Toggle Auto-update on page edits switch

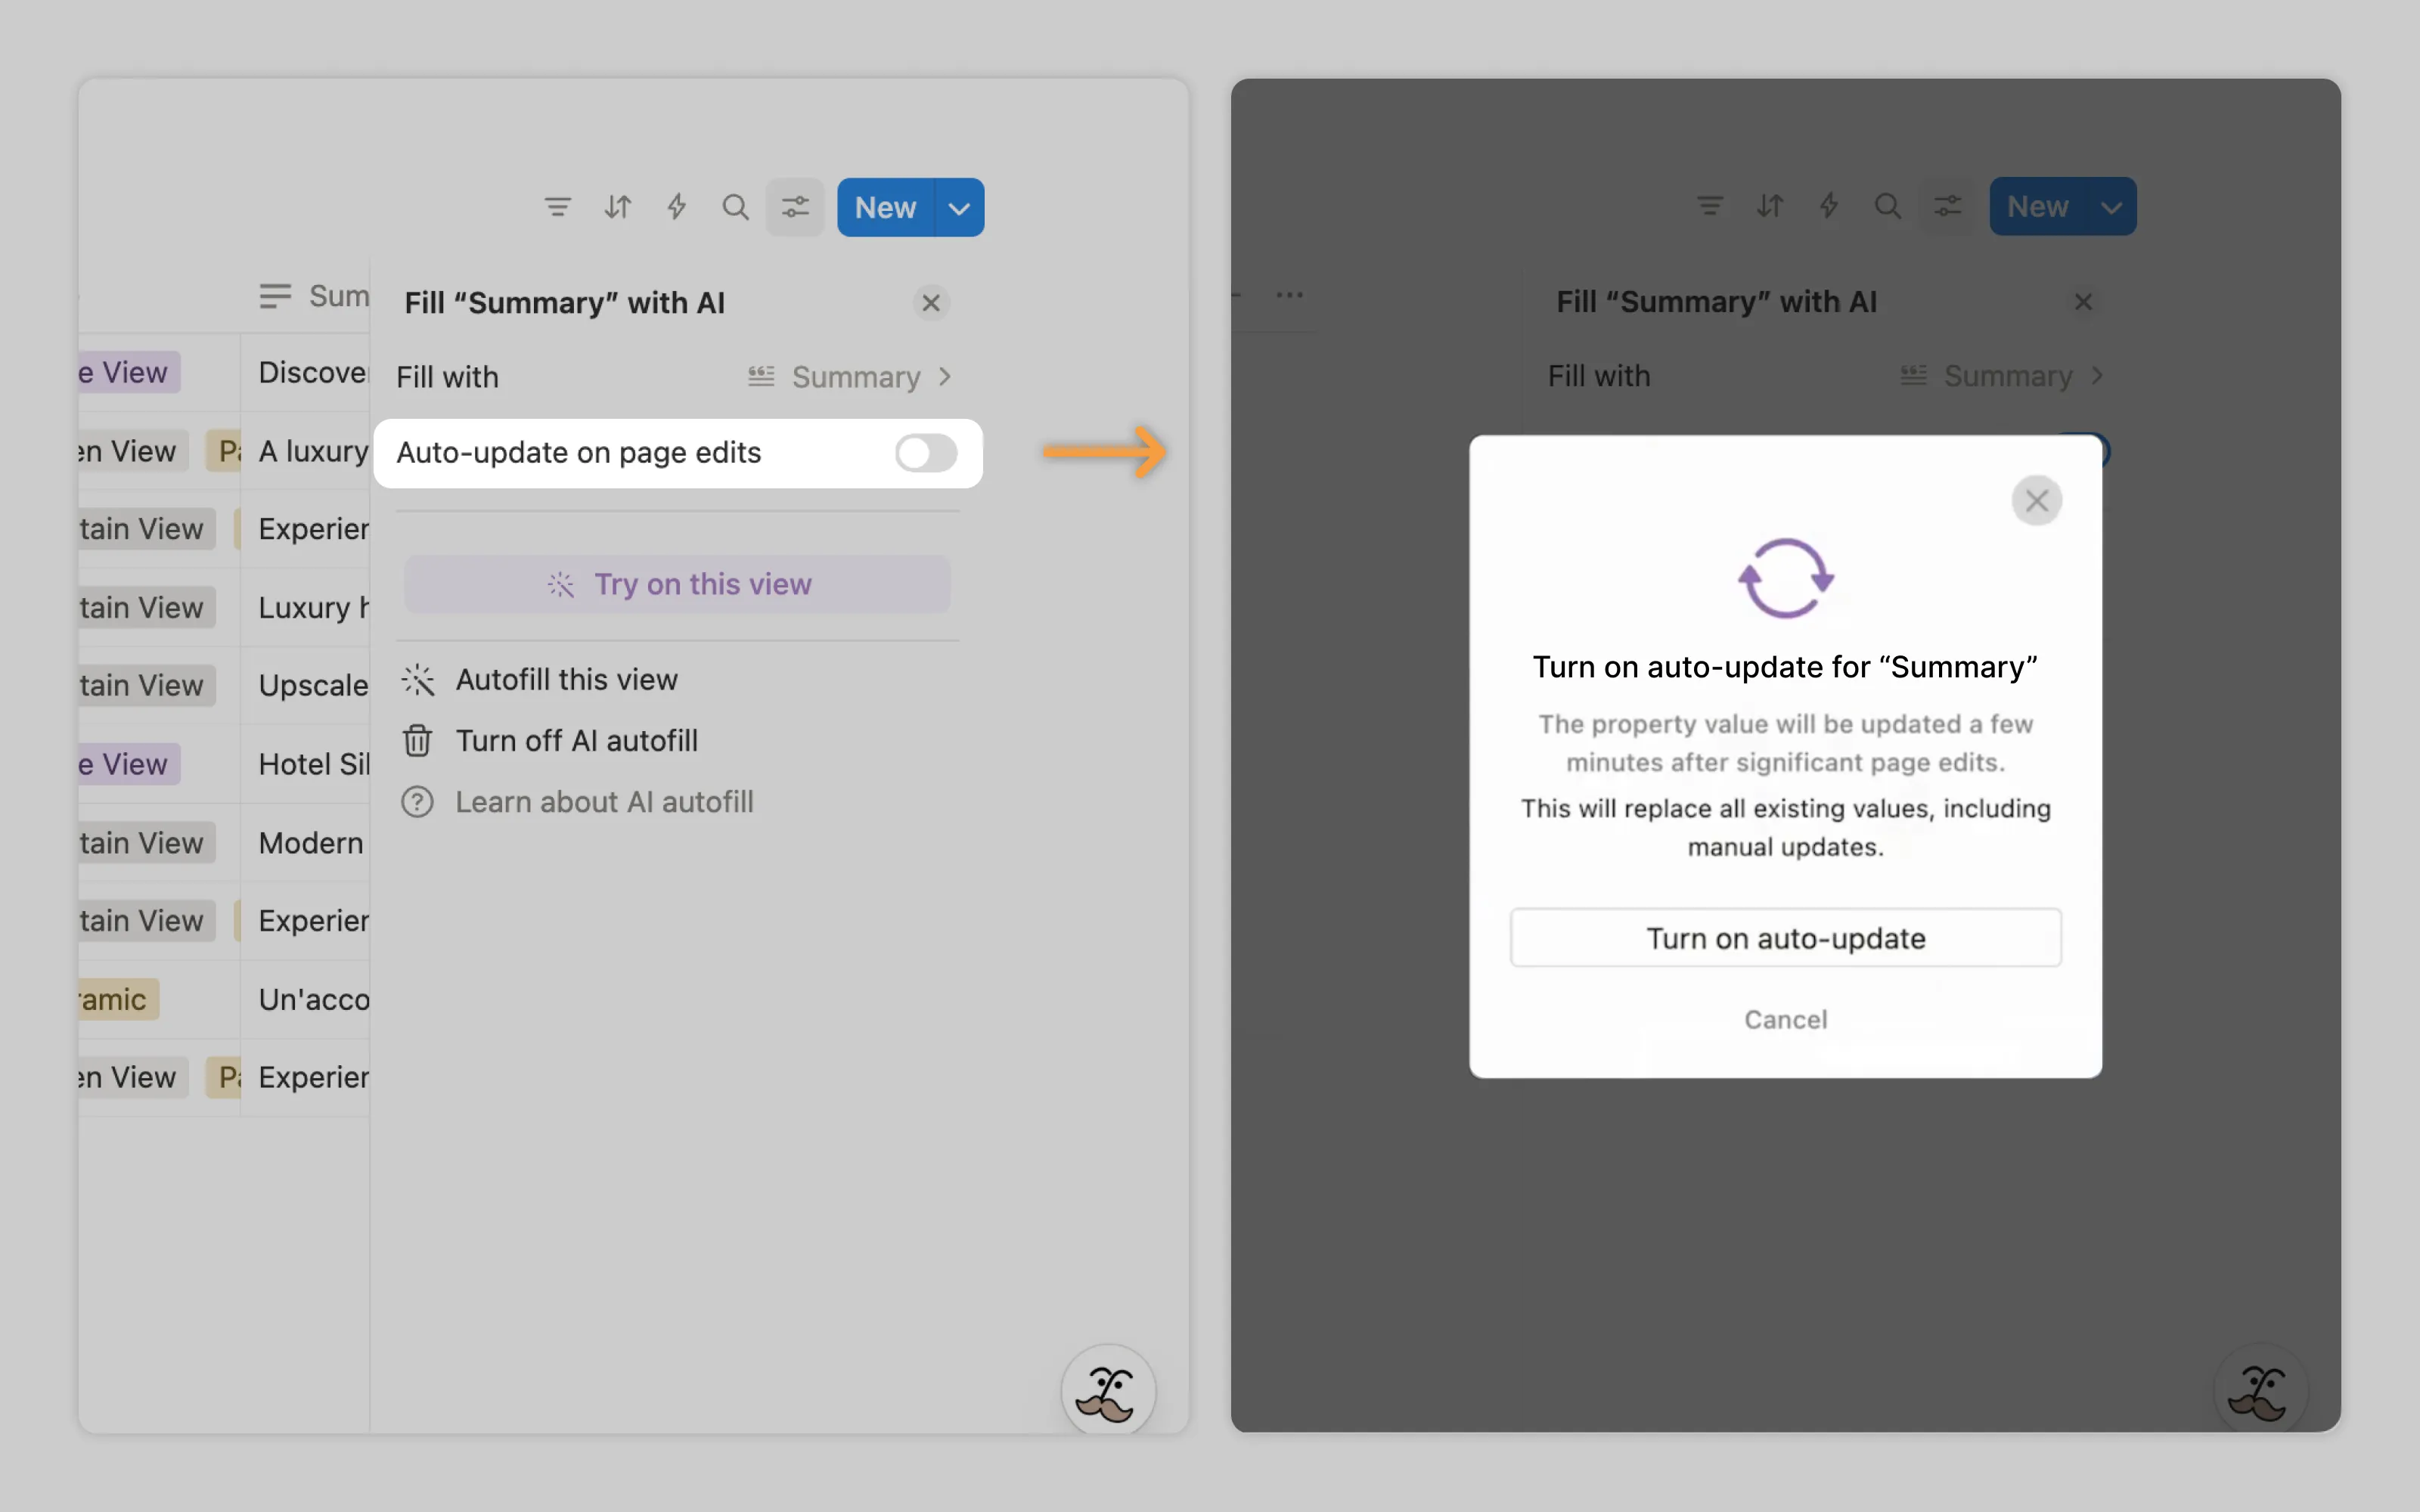pyautogui.click(x=925, y=453)
